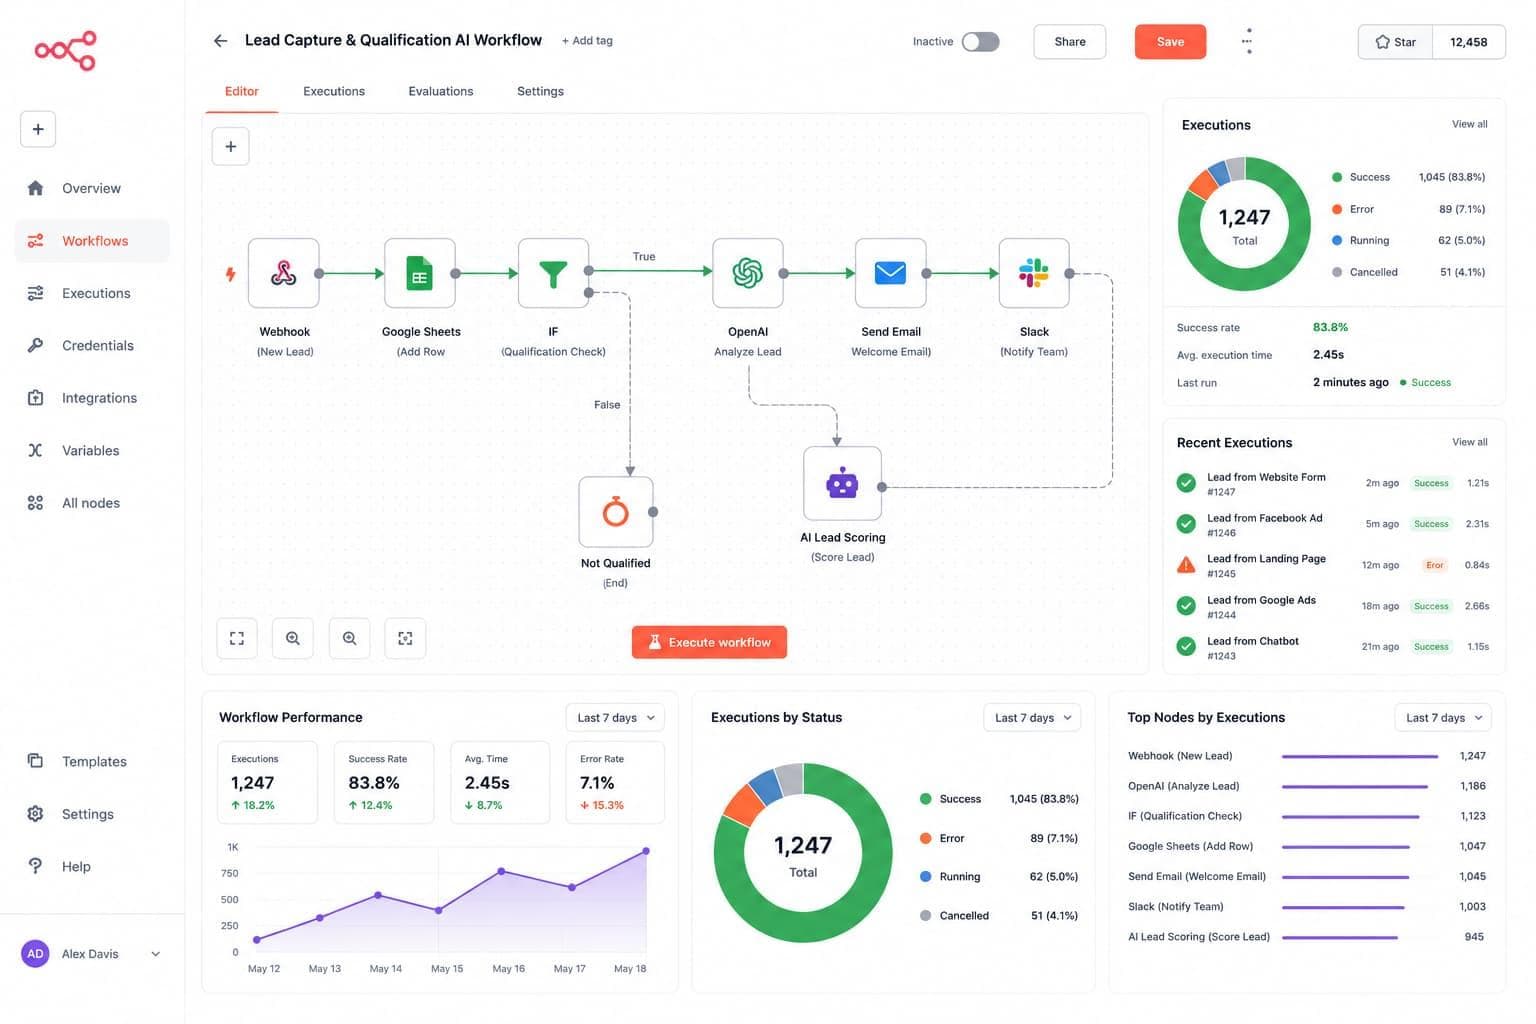This screenshot has height=1024, width=1536.
Task: Open Lead from Facebook Ad #1246 execution
Action: coord(1333,525)
